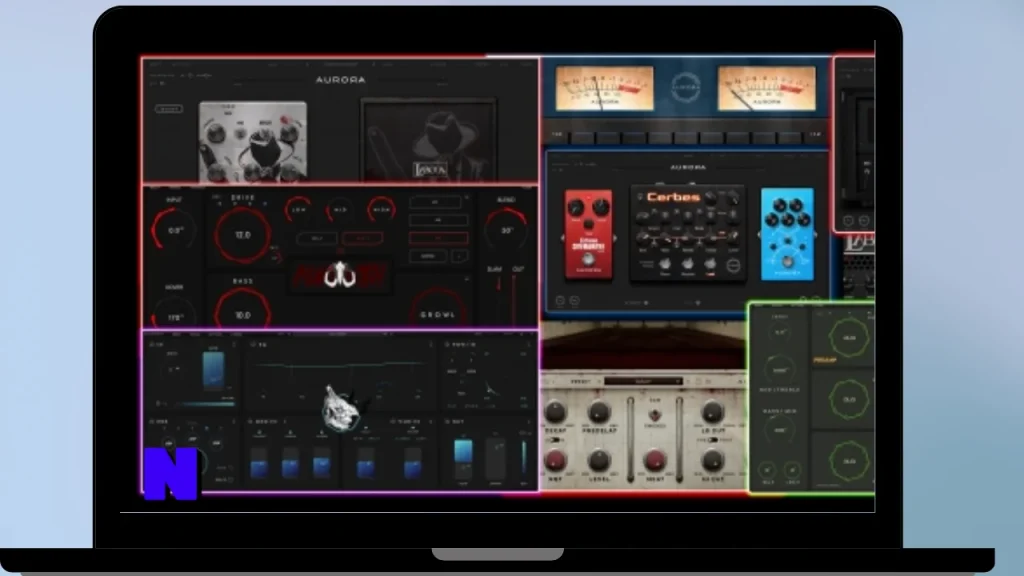Click the red button below the MID knob
Screen dimensions: 1024x576
(x=362, y=238)
